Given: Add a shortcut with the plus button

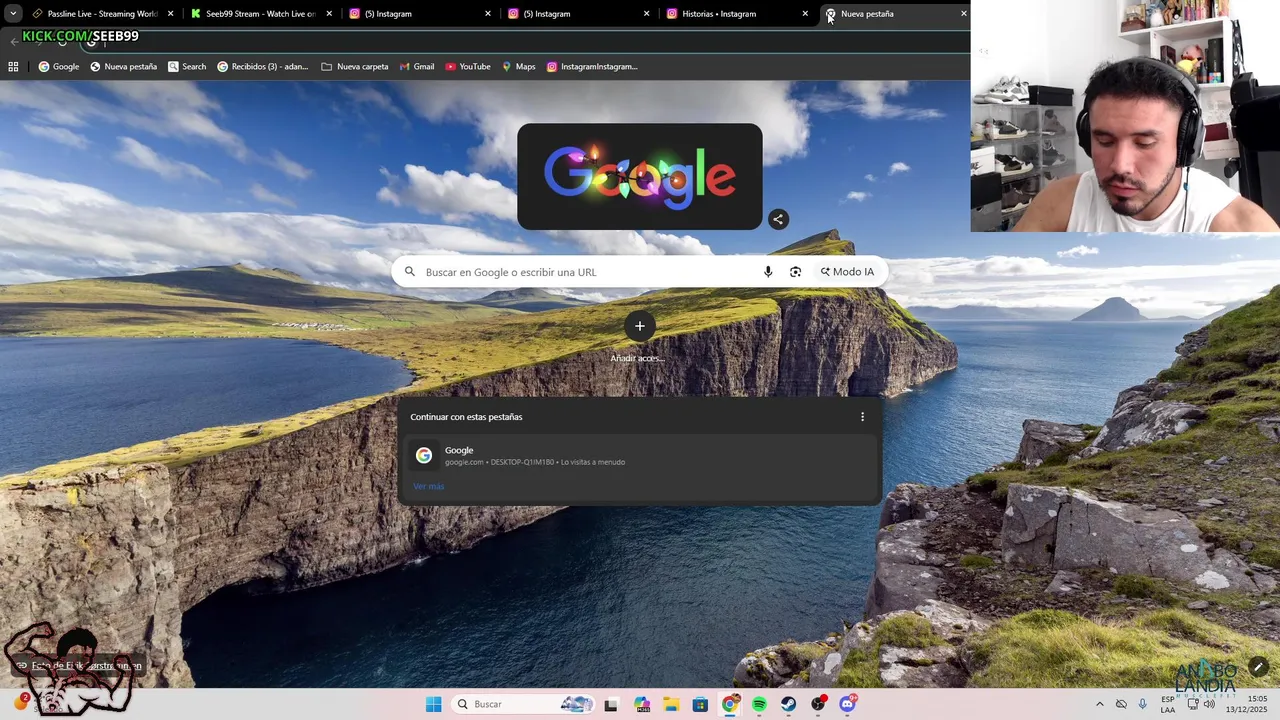Looking at the screenshot, I should tap(640, 326).
